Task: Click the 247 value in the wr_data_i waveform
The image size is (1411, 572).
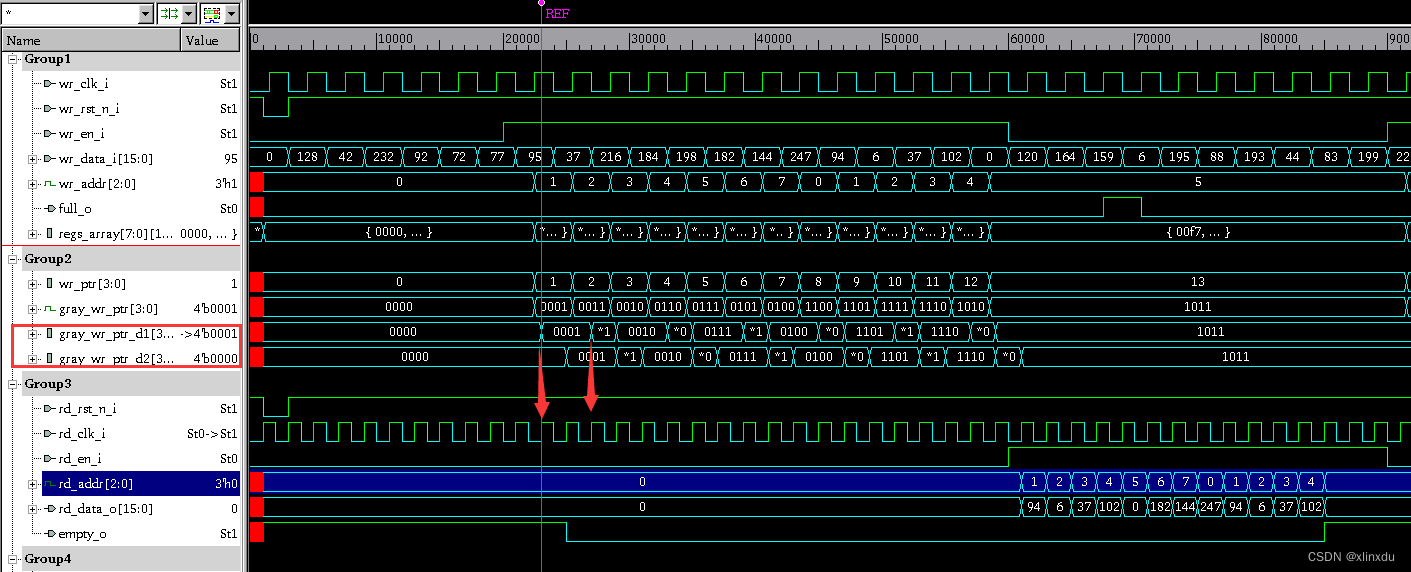Action: [x=800, y=157]
